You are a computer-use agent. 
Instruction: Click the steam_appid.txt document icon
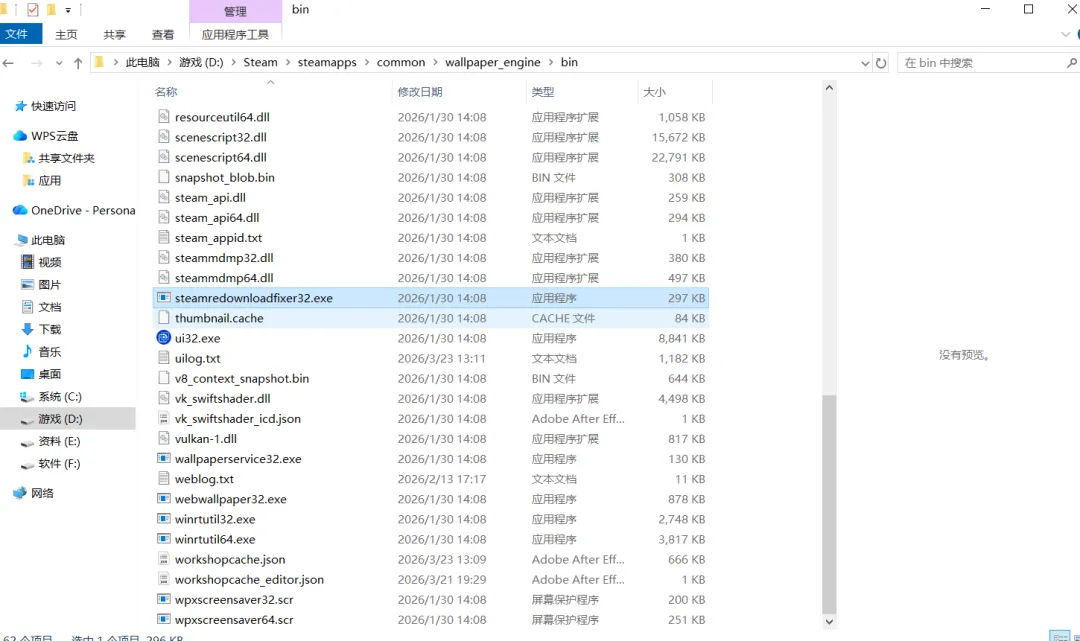163,238
